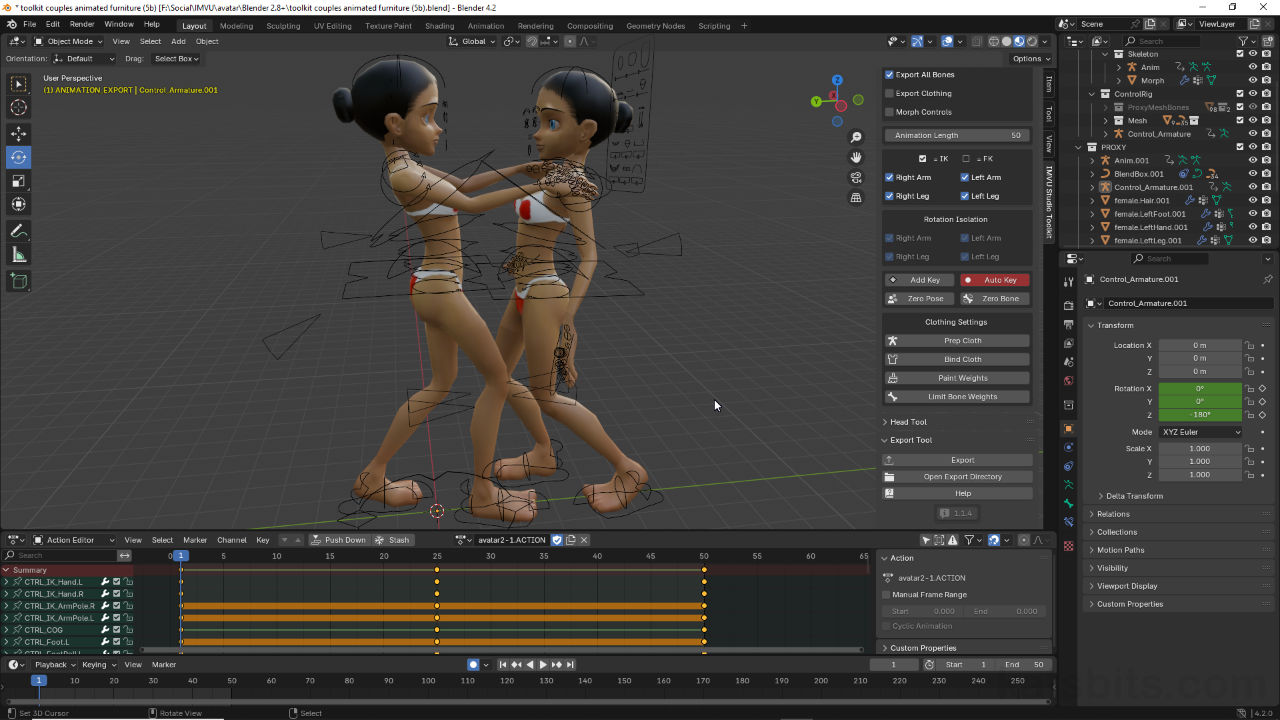The height and width of the screenshot is (720, 1280).
Task: Expand the CTRL_COG channel
Action: click(6, 630)
